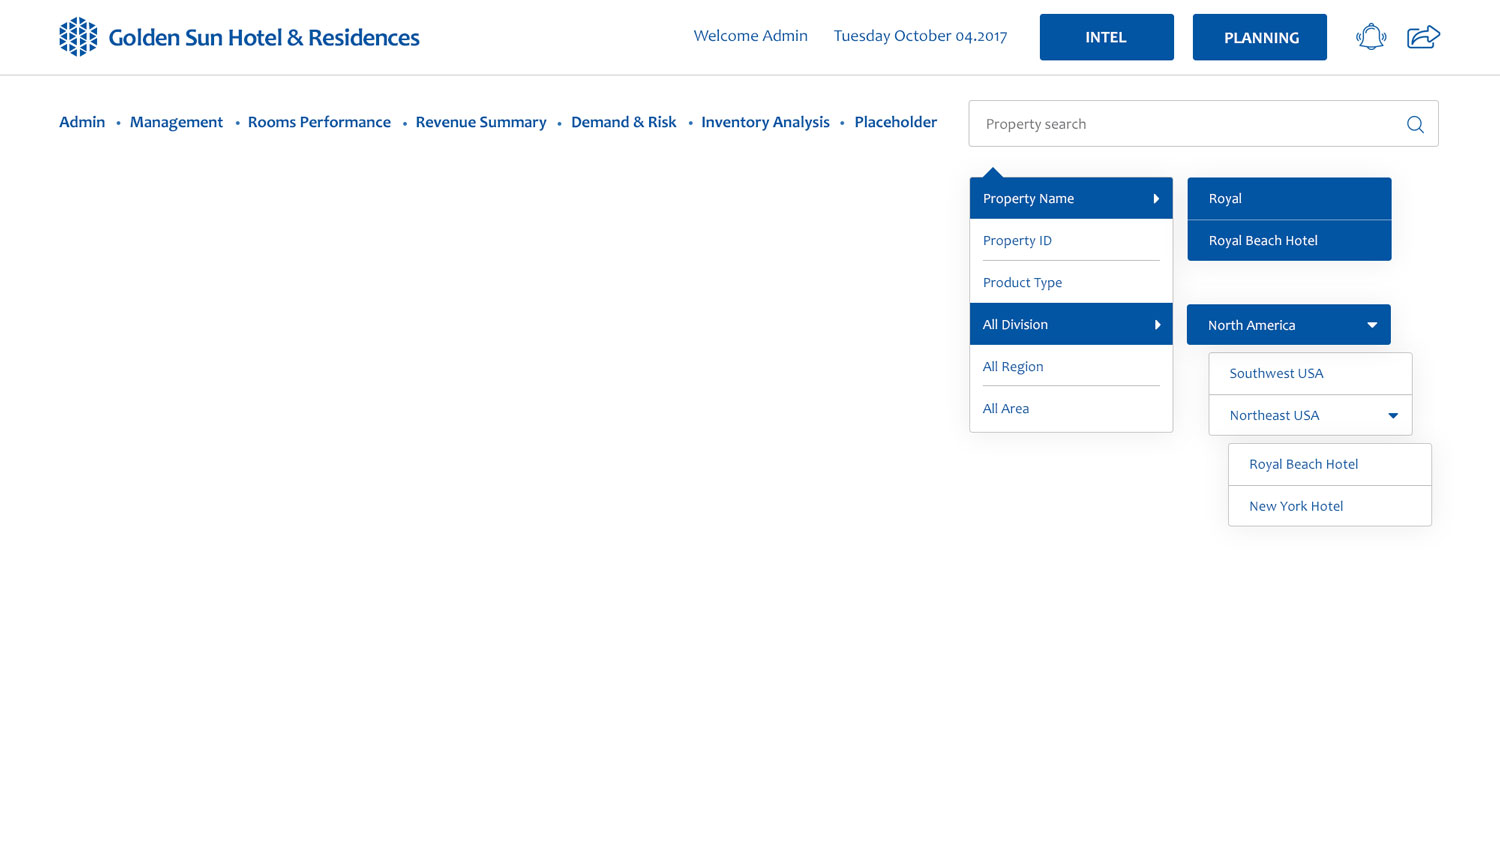Open Rooms Performance page

[x=319, y=122]
